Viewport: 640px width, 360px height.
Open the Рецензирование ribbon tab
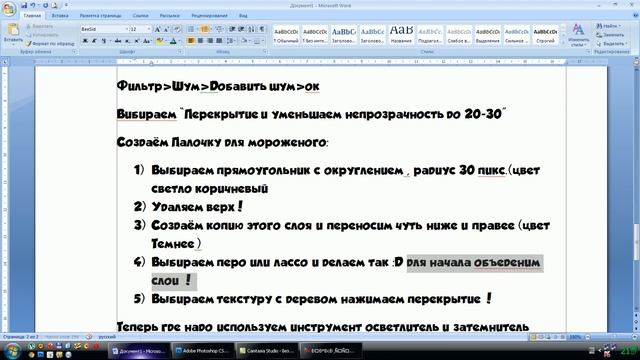209,16
